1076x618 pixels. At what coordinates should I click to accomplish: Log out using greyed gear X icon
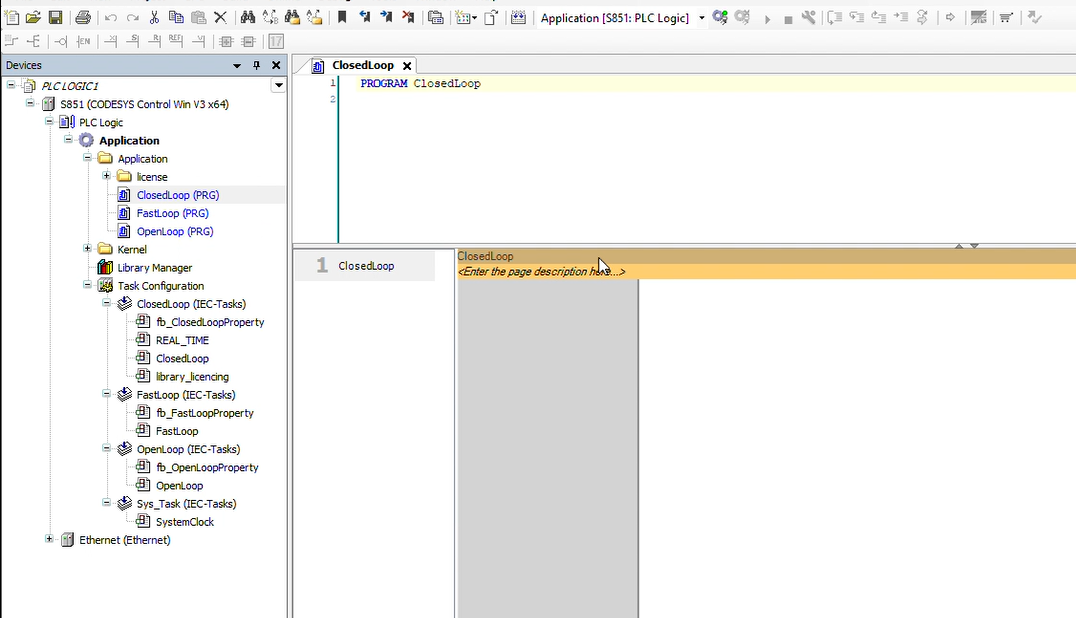[x=742, y=18]
